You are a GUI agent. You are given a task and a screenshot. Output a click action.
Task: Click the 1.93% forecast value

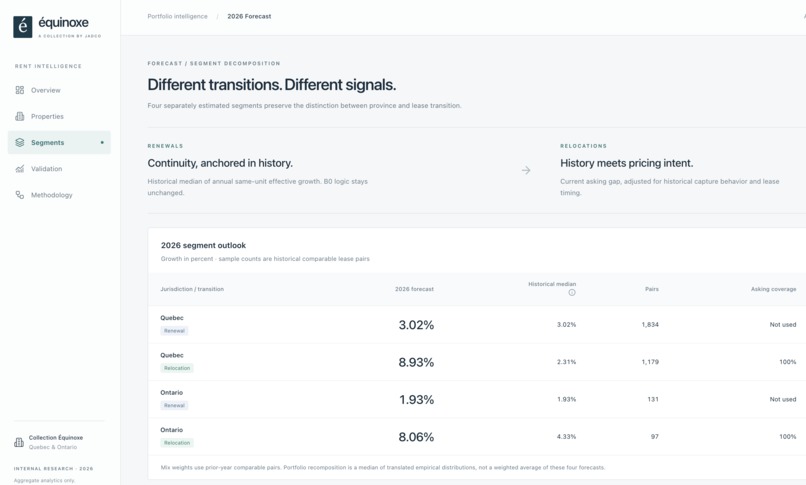tap(417, 400)
